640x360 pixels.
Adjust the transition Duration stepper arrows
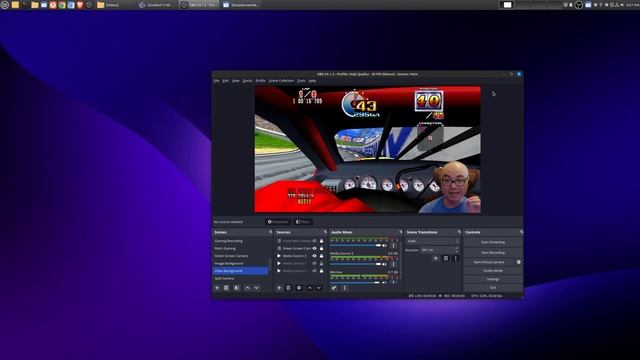[x=456, y=250]
